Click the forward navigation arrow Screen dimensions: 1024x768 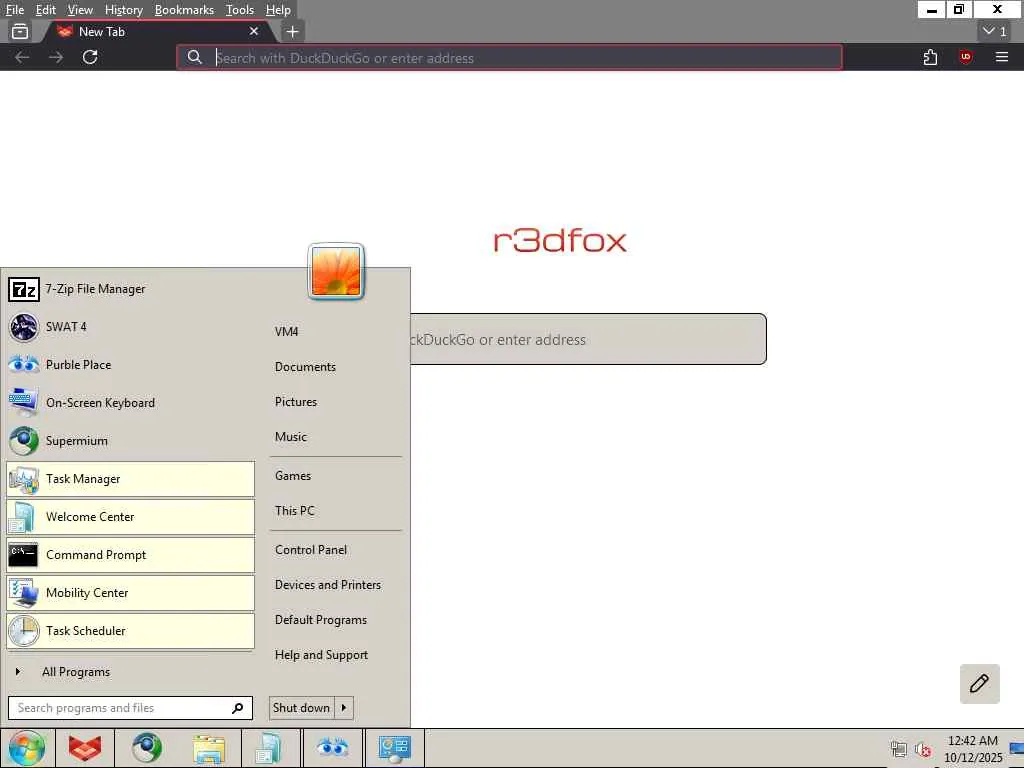click(x=56, y=57)
